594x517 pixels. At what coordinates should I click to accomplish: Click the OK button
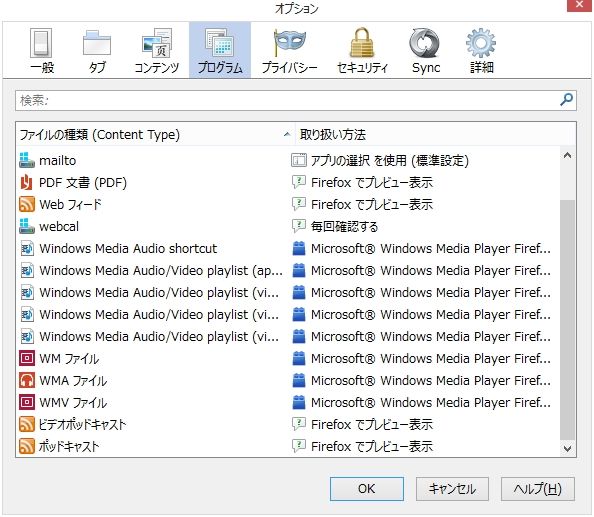tap(366, 489)
